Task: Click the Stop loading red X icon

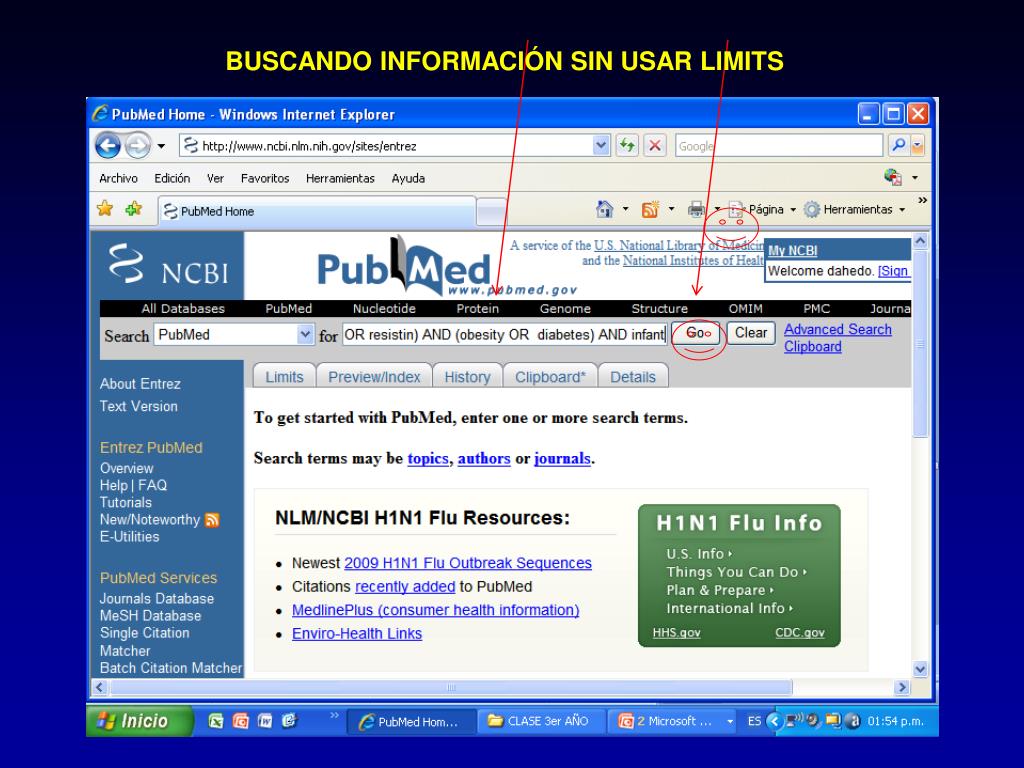Action: (x=655, y=146)
